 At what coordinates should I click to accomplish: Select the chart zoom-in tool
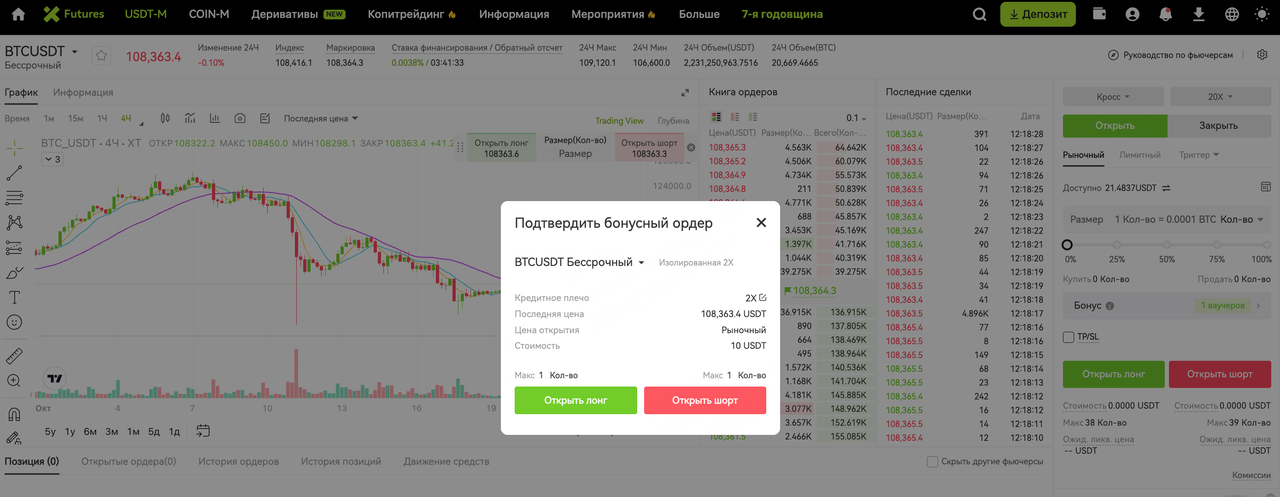tap(14, 381)
